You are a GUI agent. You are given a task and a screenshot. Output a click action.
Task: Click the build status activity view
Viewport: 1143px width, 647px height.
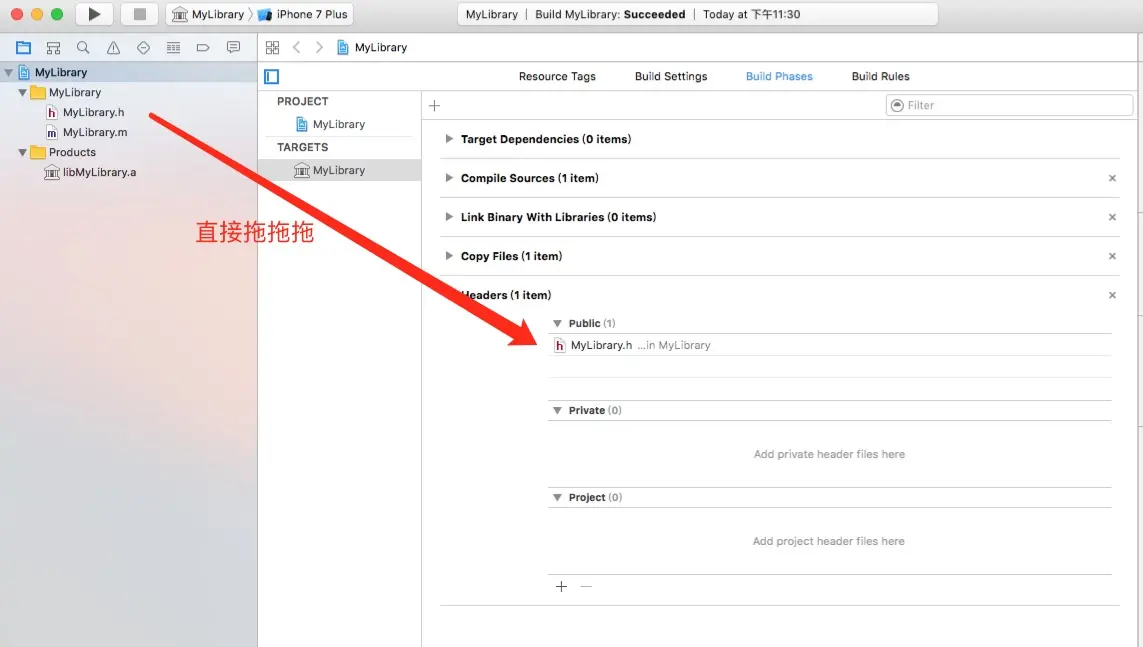(698, 14)
